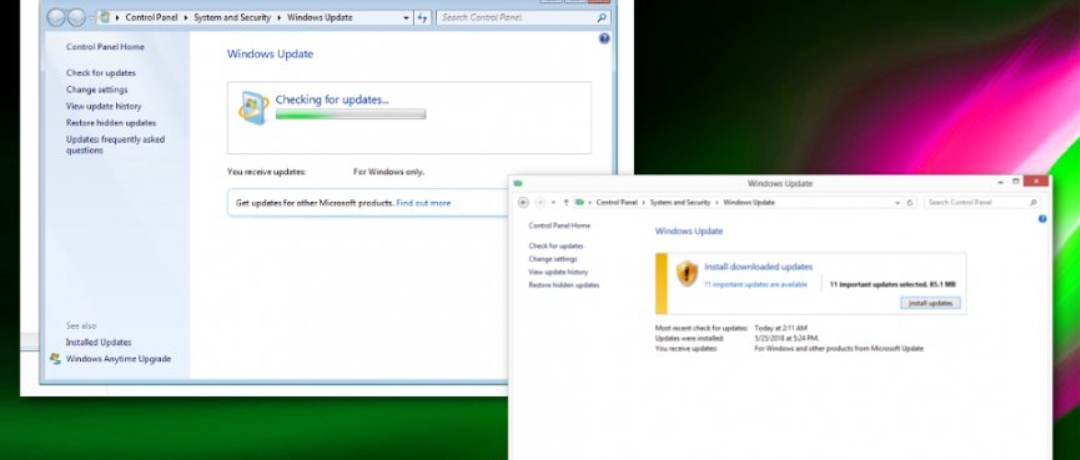Open the address bar dropdown in front window

(x=897, y=202)
